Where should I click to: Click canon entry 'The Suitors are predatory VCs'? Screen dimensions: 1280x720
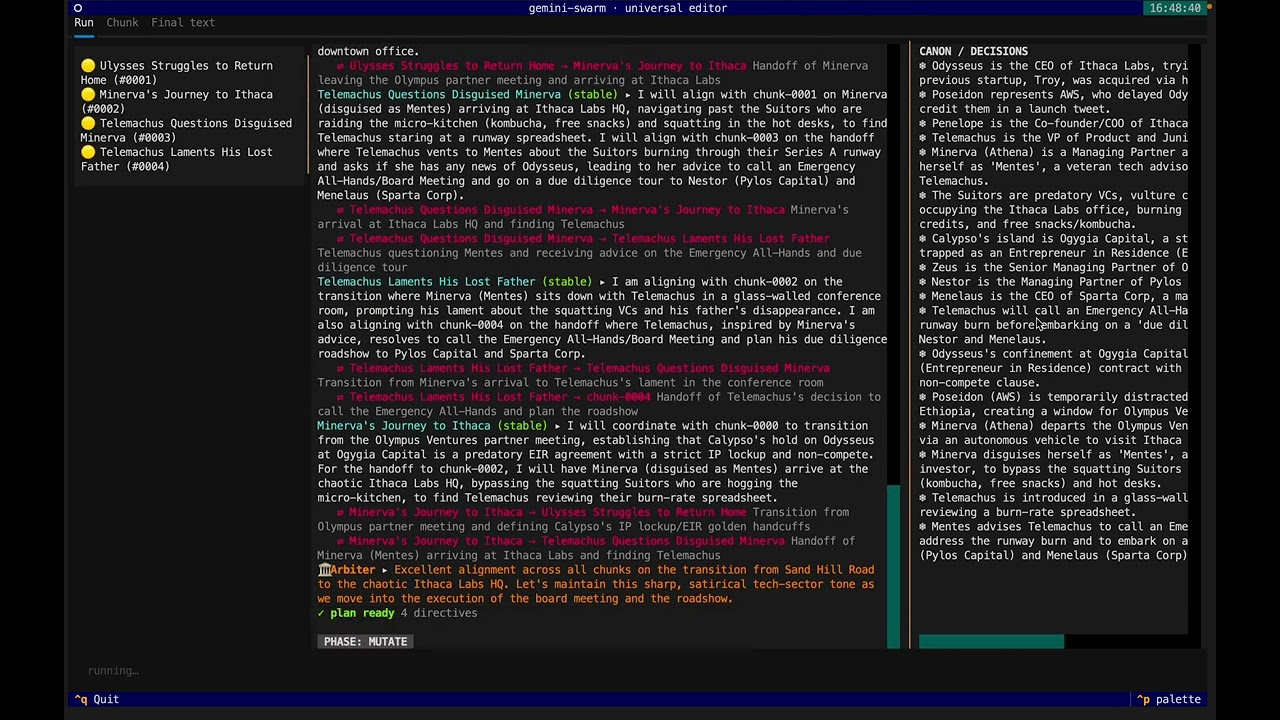tap(1053, 210)
